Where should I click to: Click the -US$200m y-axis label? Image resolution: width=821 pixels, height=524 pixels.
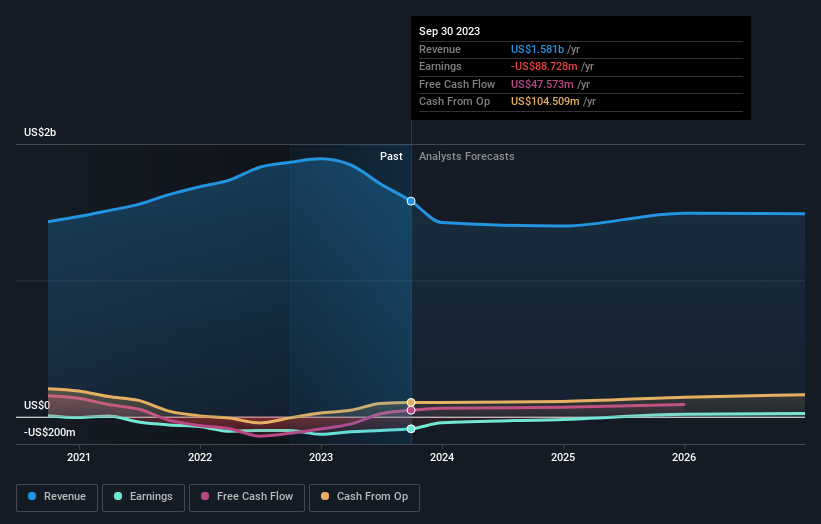[49, 432]
